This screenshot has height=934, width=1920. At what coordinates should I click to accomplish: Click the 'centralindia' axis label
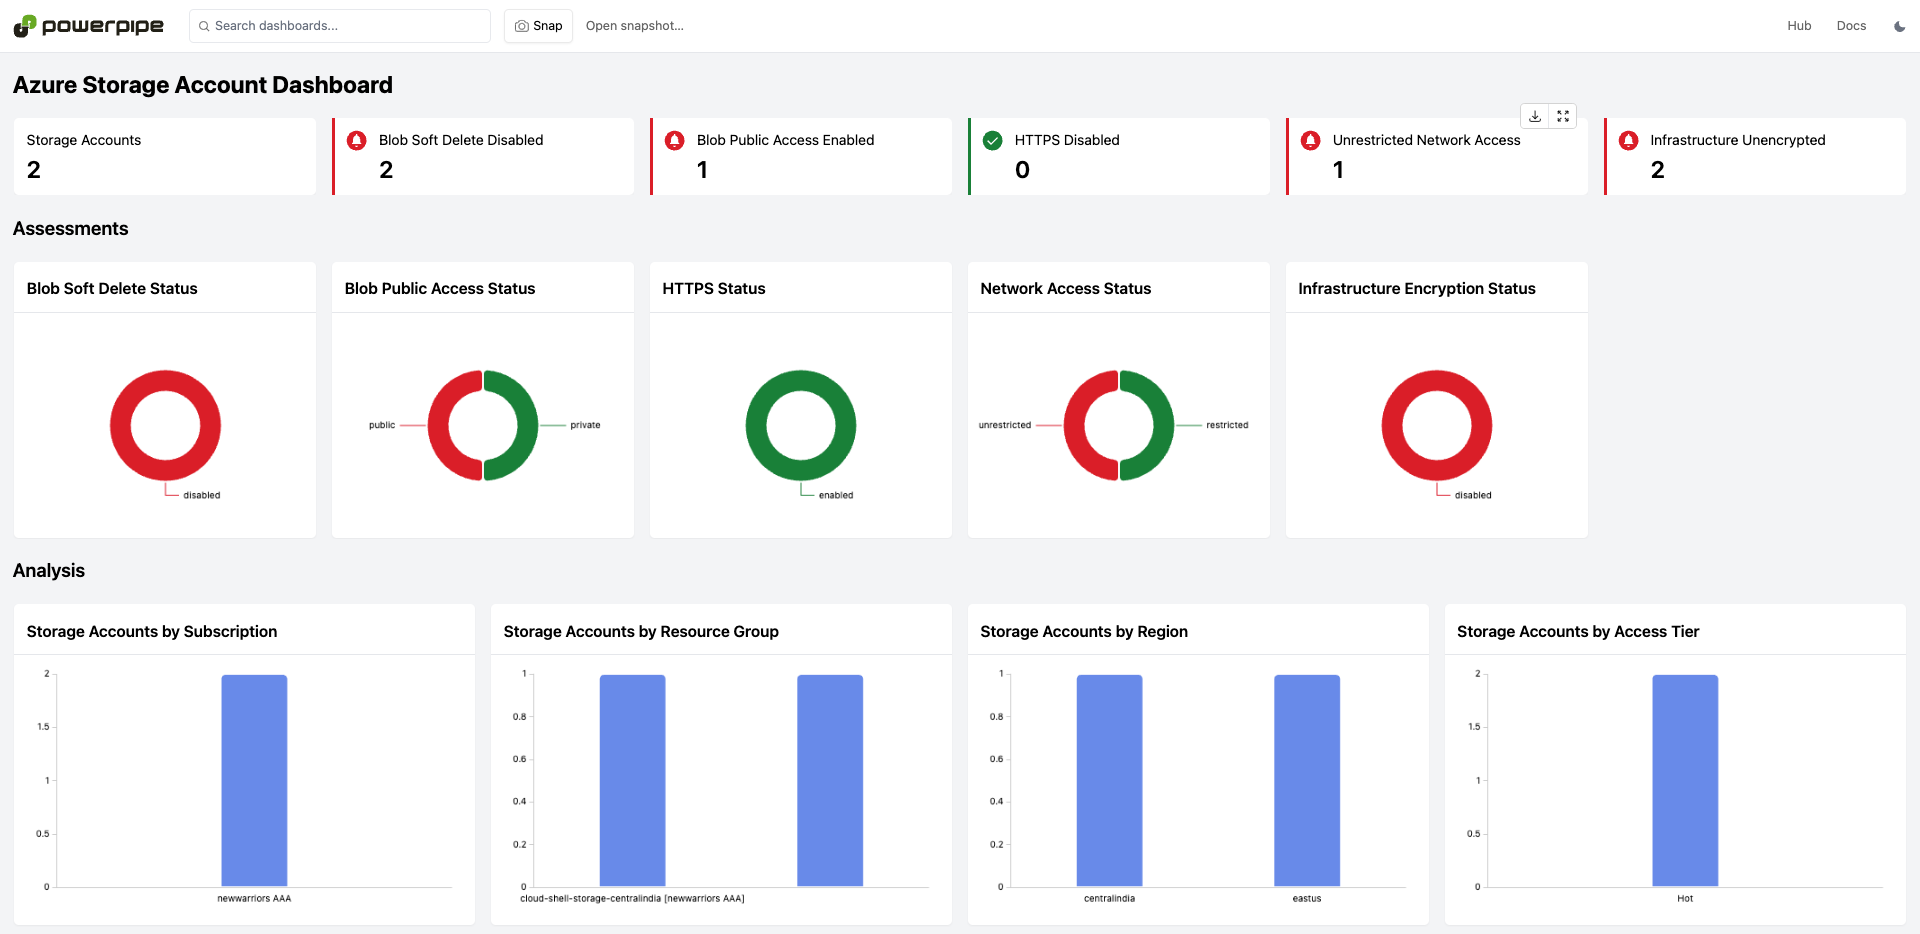pyautogui.click(x=1109, y=898)
